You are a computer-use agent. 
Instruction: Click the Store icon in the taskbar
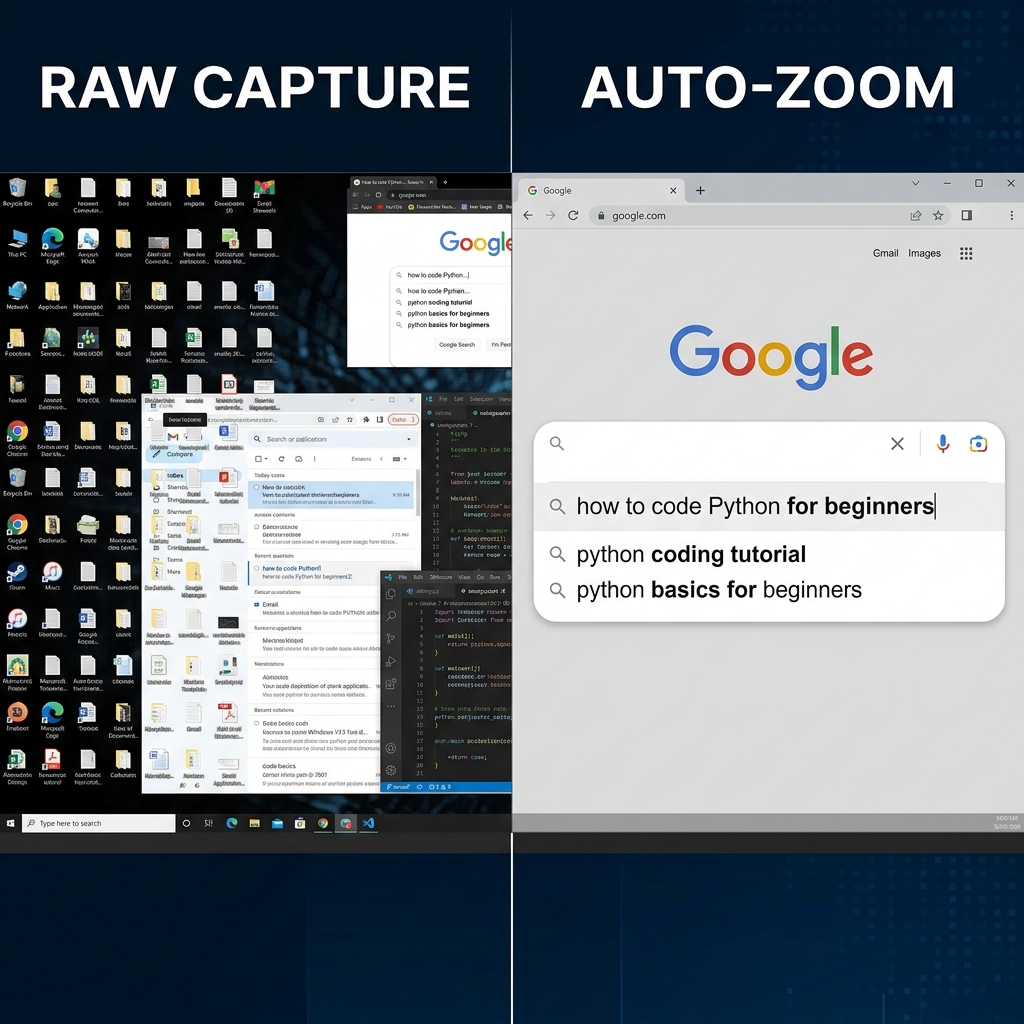coord(300,824)
